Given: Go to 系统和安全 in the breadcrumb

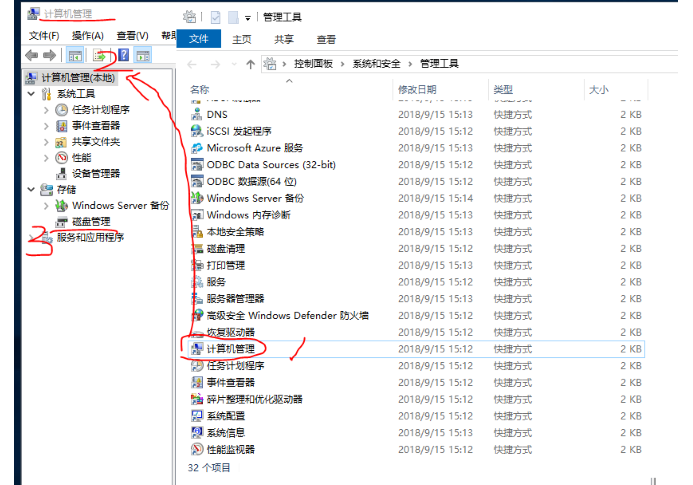Looking at the screenshot, I should click(x=376, y=64).
